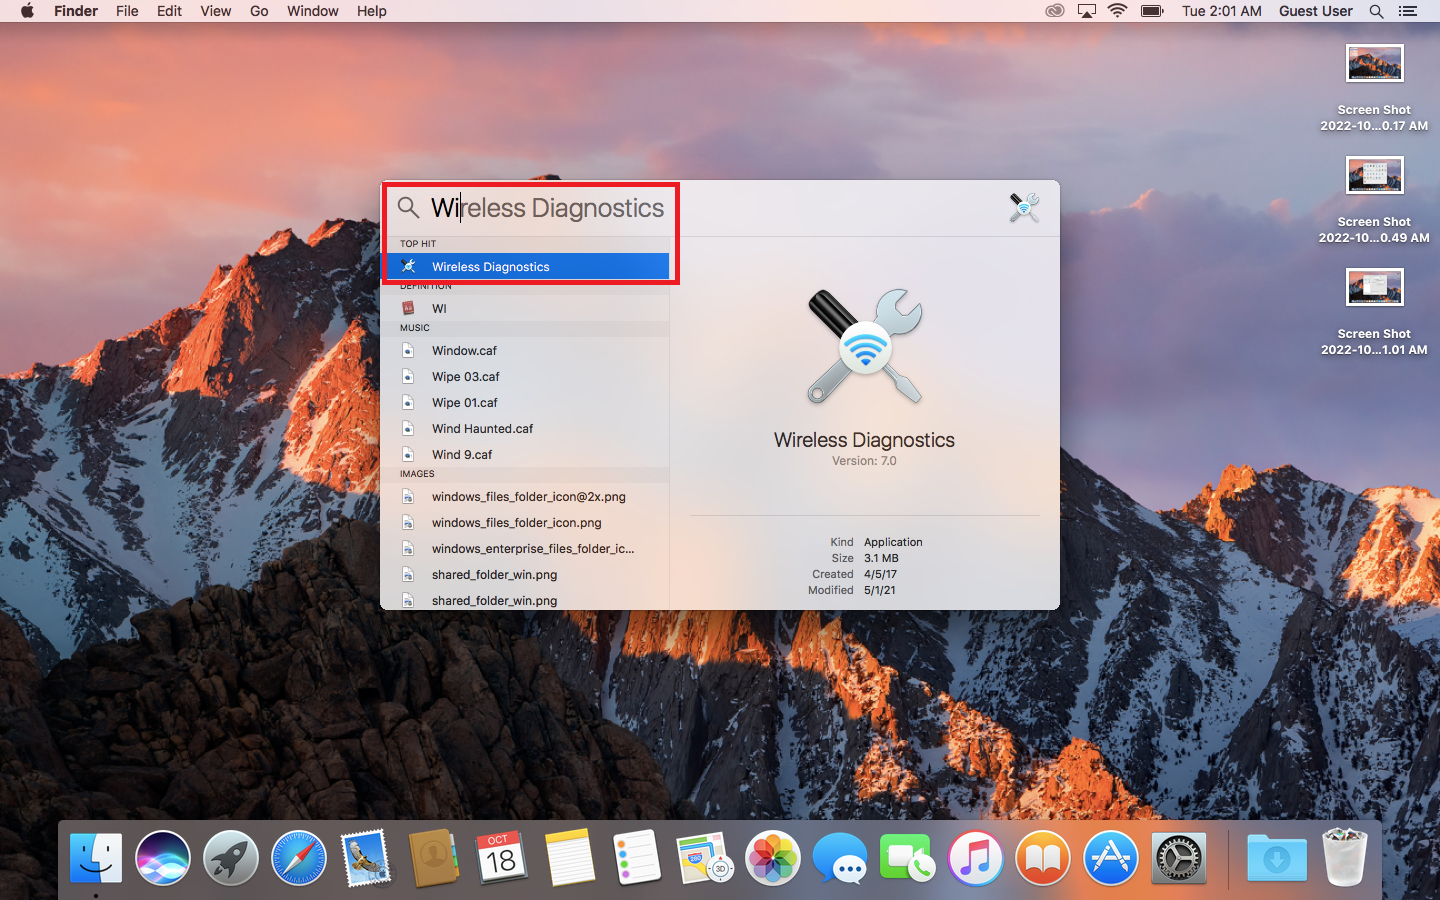
Task: Open Edit menu
Action: (169, 11)
